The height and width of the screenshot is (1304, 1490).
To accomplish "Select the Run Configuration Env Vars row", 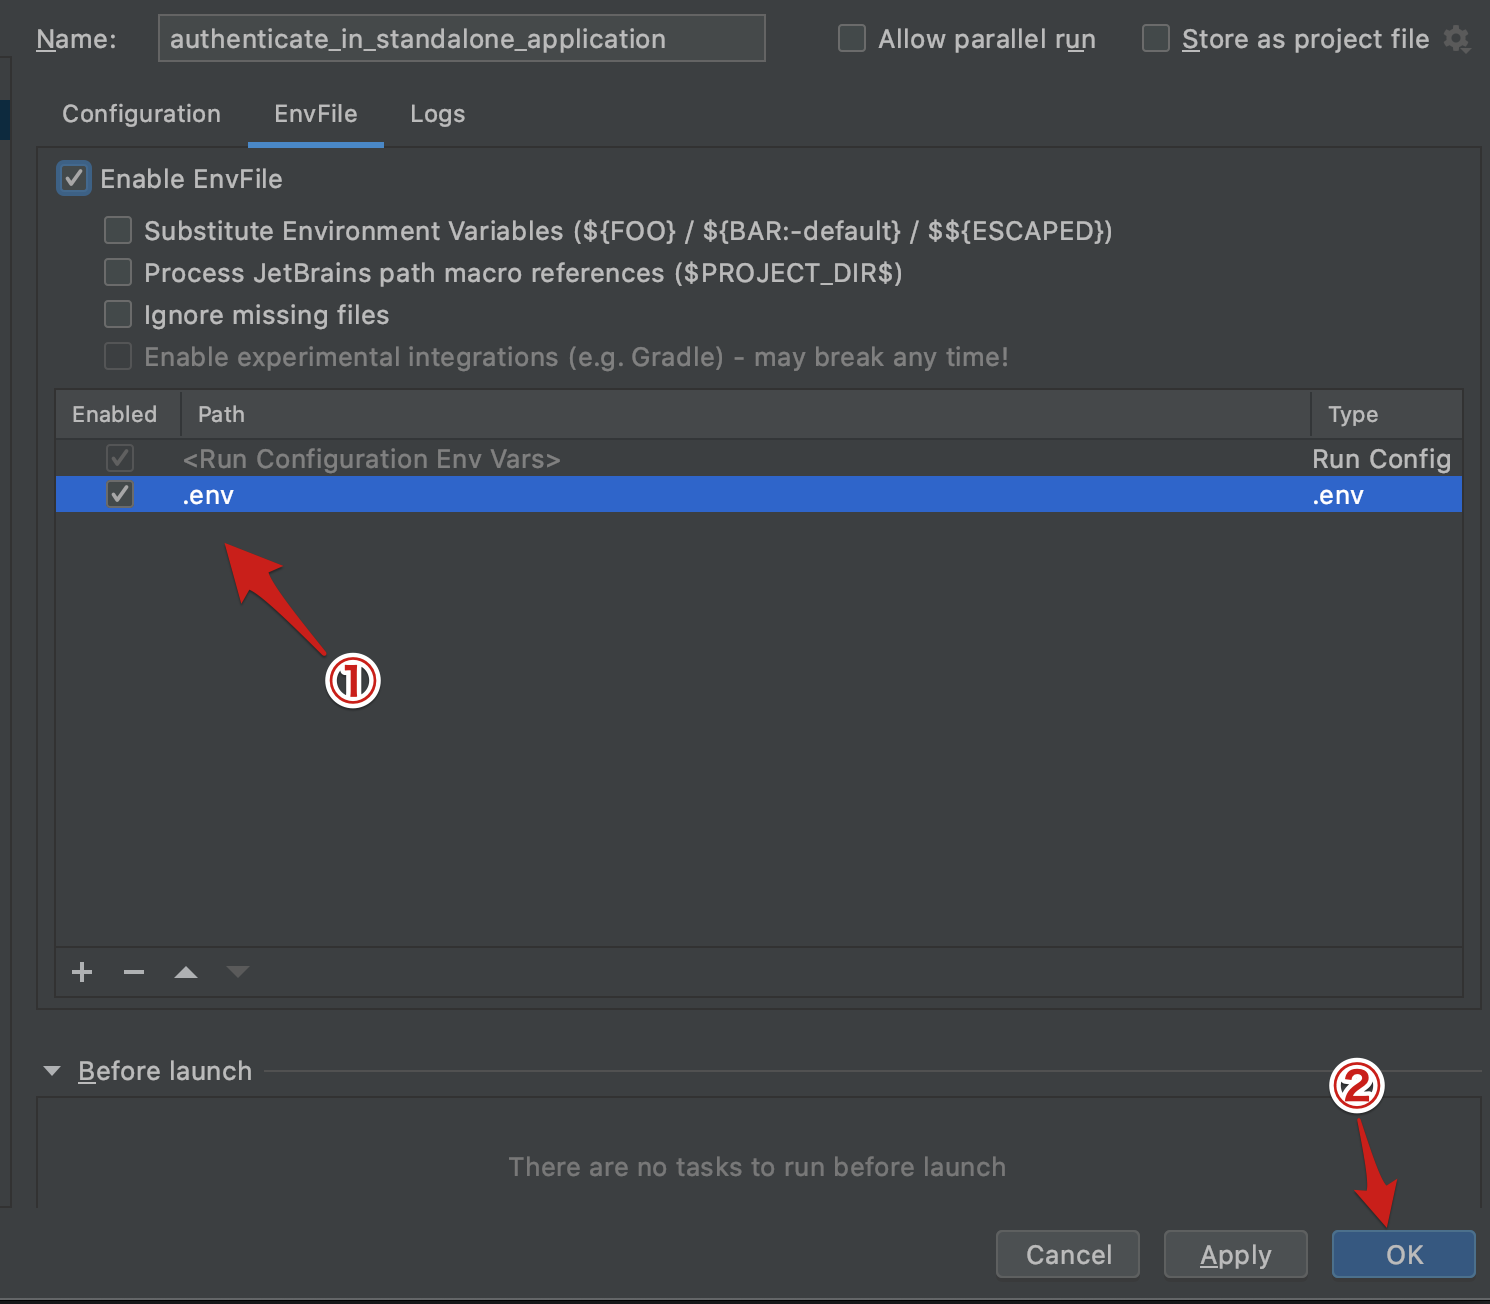I will coord(372,459).
